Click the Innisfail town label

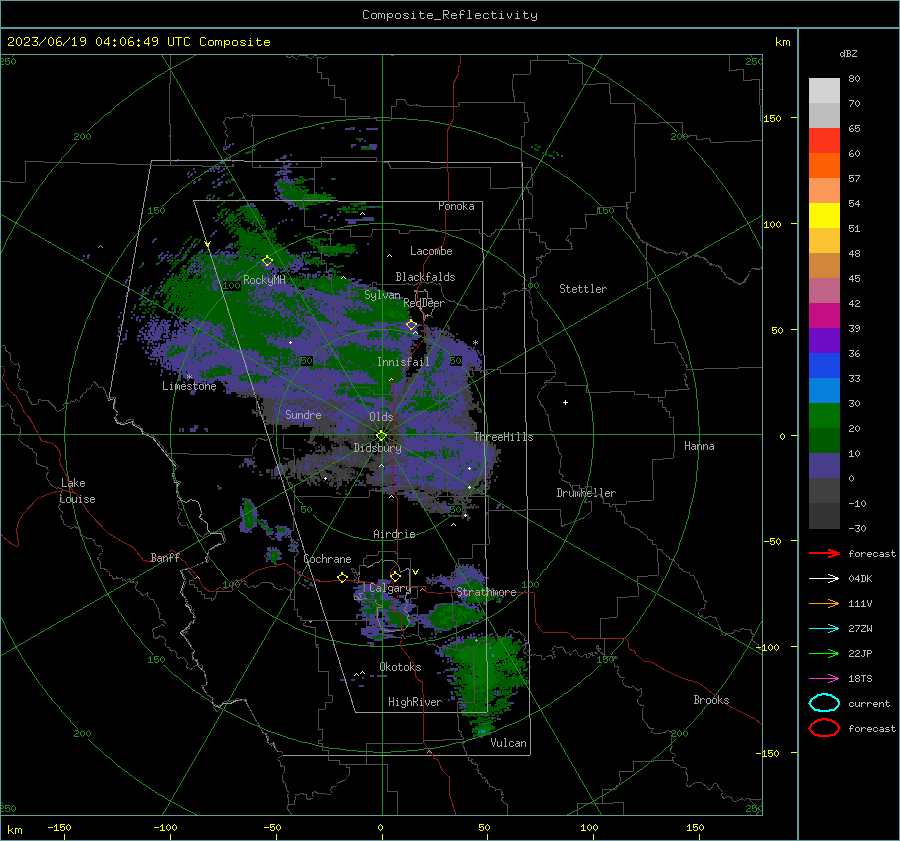pos(403,362)
